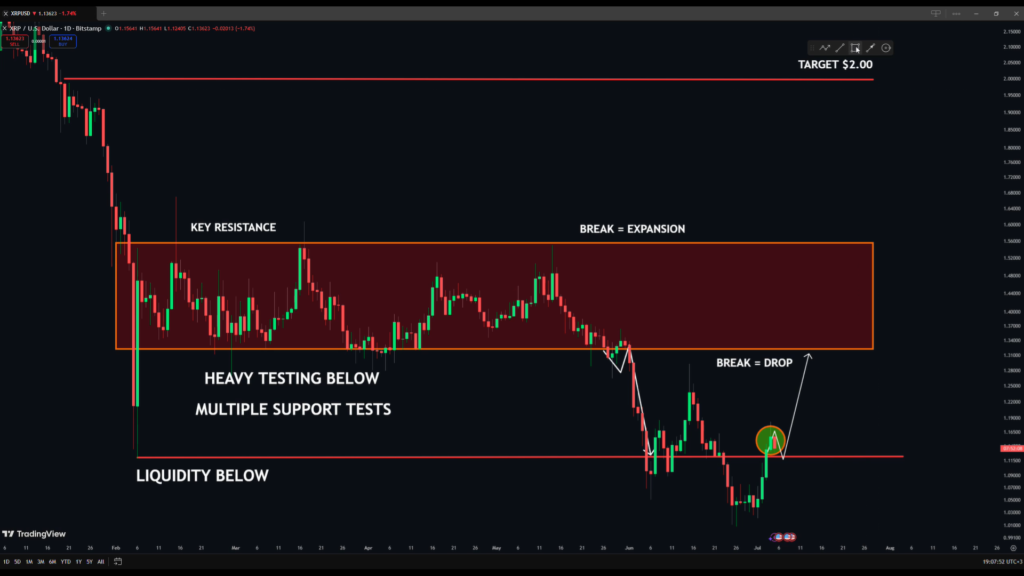Close the XRPUSD tab
The height and width of the screenshot is (576, 1024).
click(5, 13)
